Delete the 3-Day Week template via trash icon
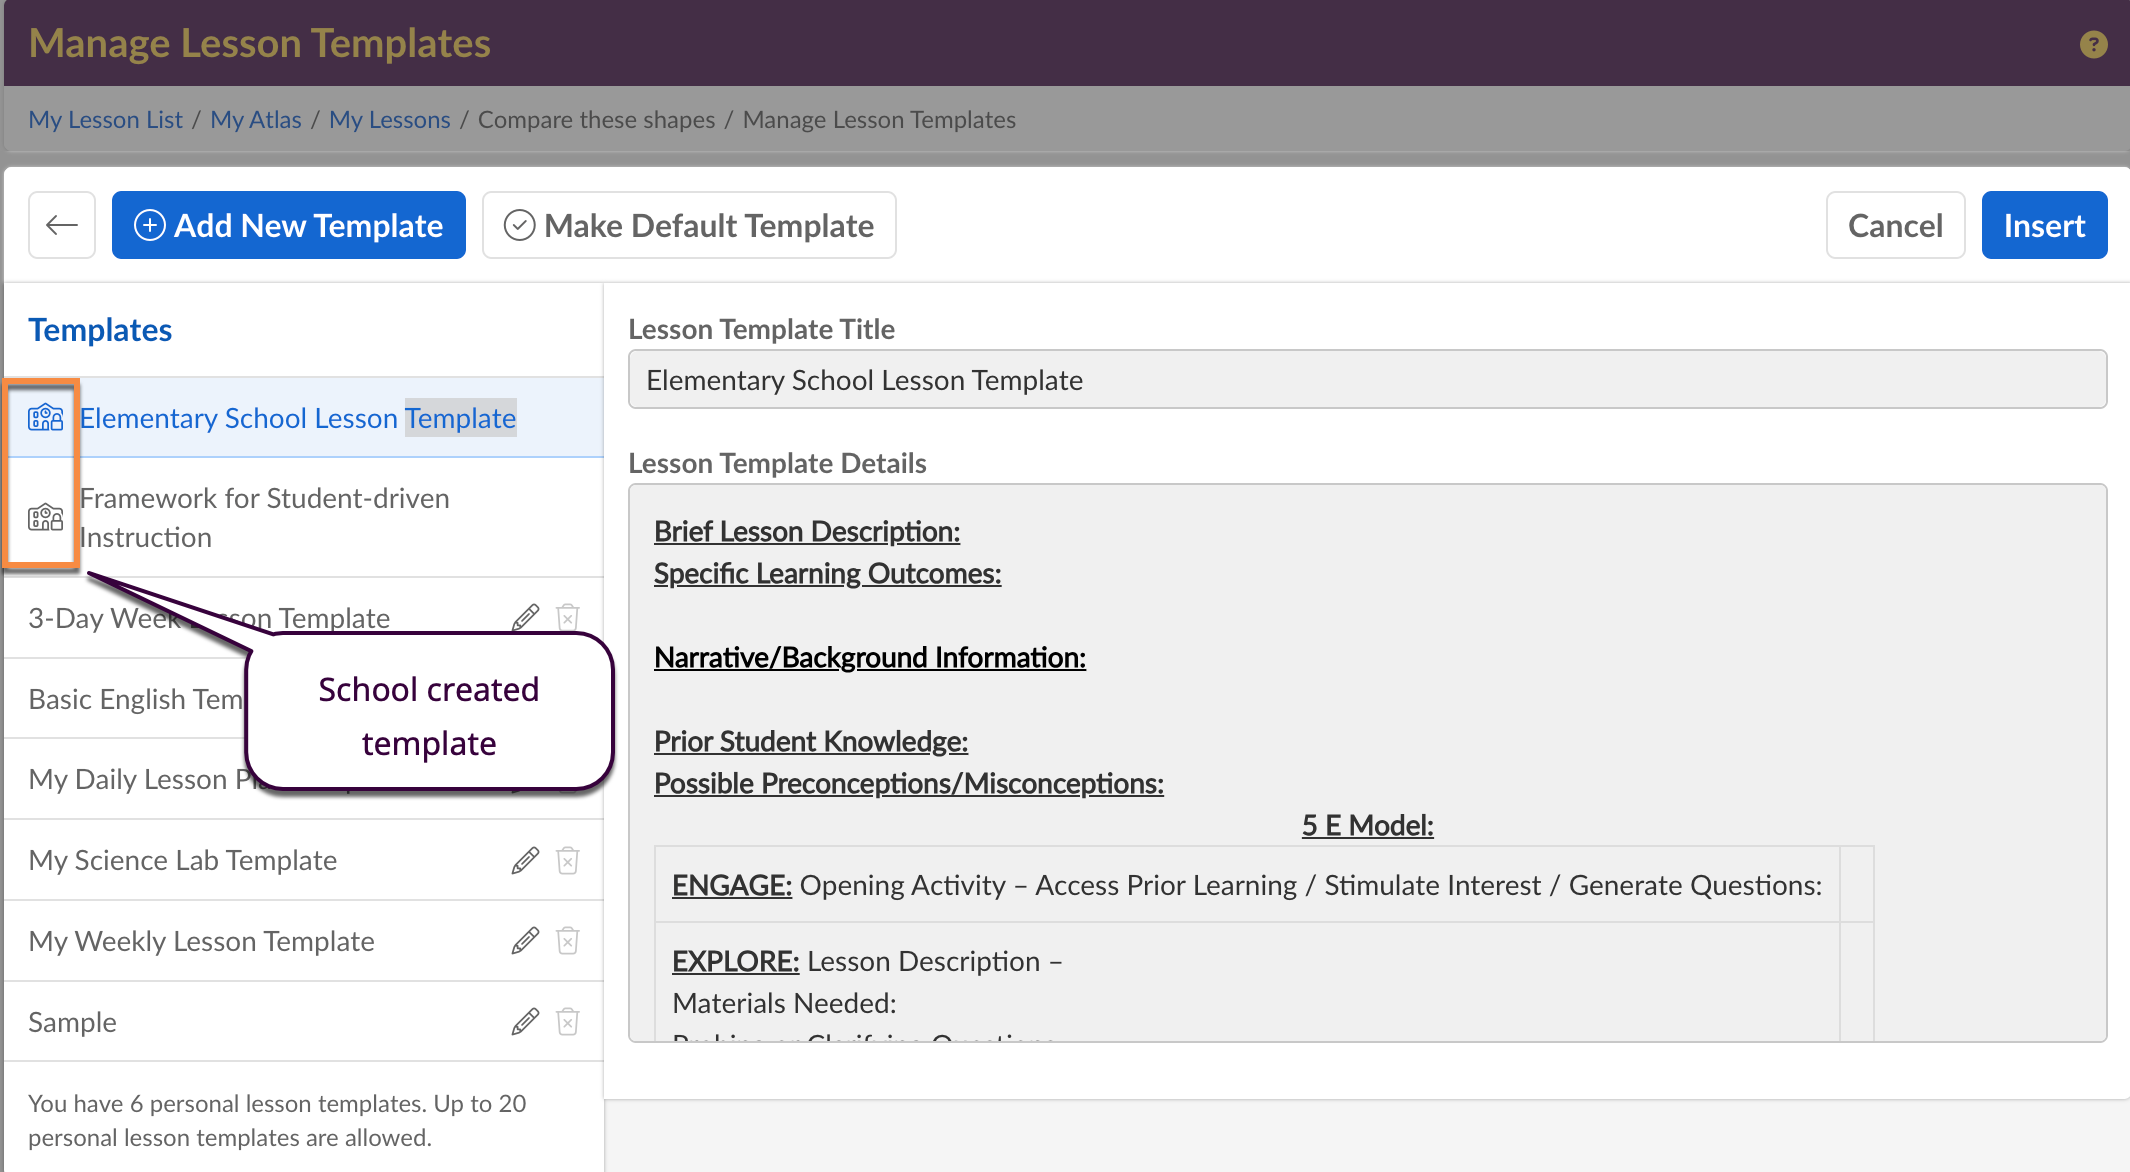This screenshot has width=2130, height=1172. point(568,617)
